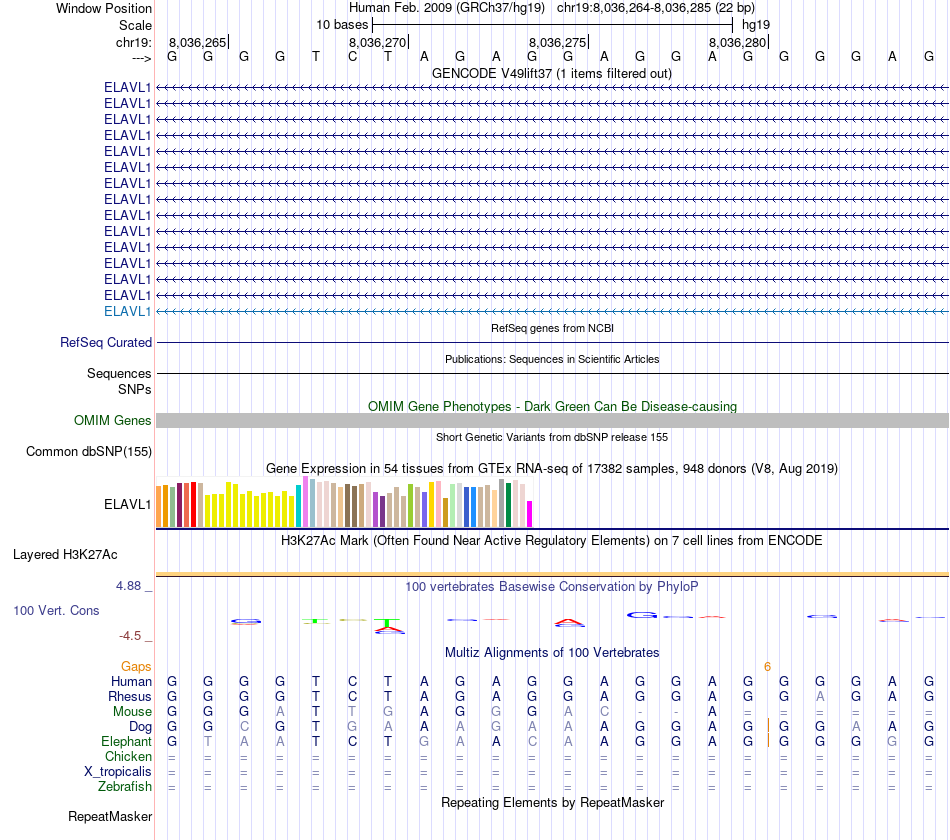This screenshot has height=840, width=950.
Task: Open the Multiz Alignments of 100 Vertebrates title
Action: 552,653
